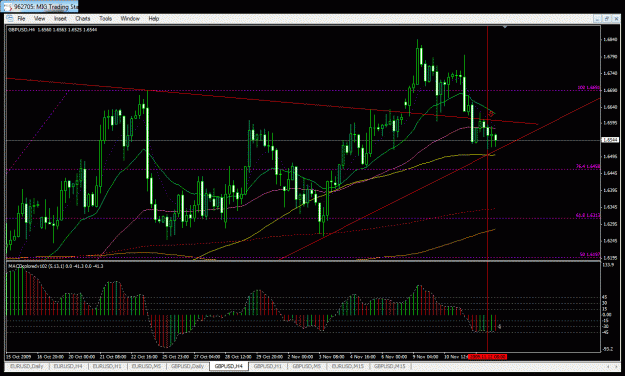
Task: Click the MACD scale value 45
Action: click(x=605, y=297)
